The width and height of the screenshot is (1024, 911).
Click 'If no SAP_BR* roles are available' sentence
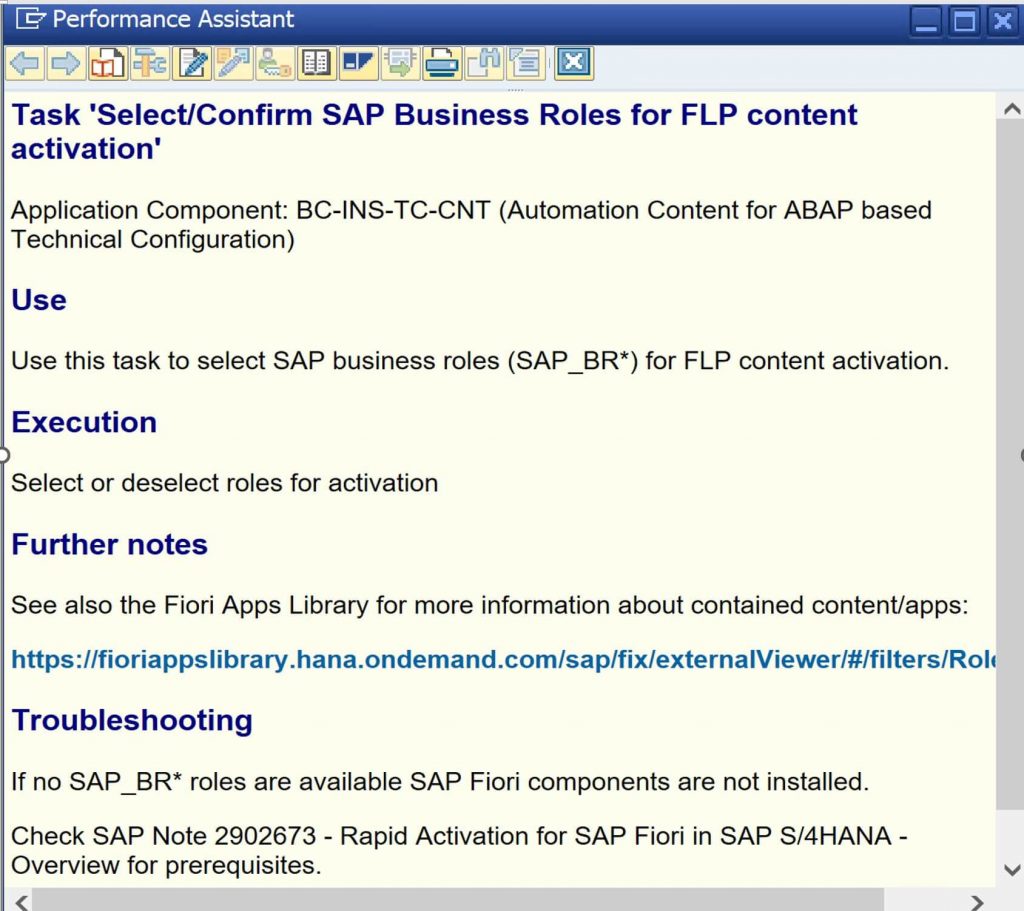point(440,781)
